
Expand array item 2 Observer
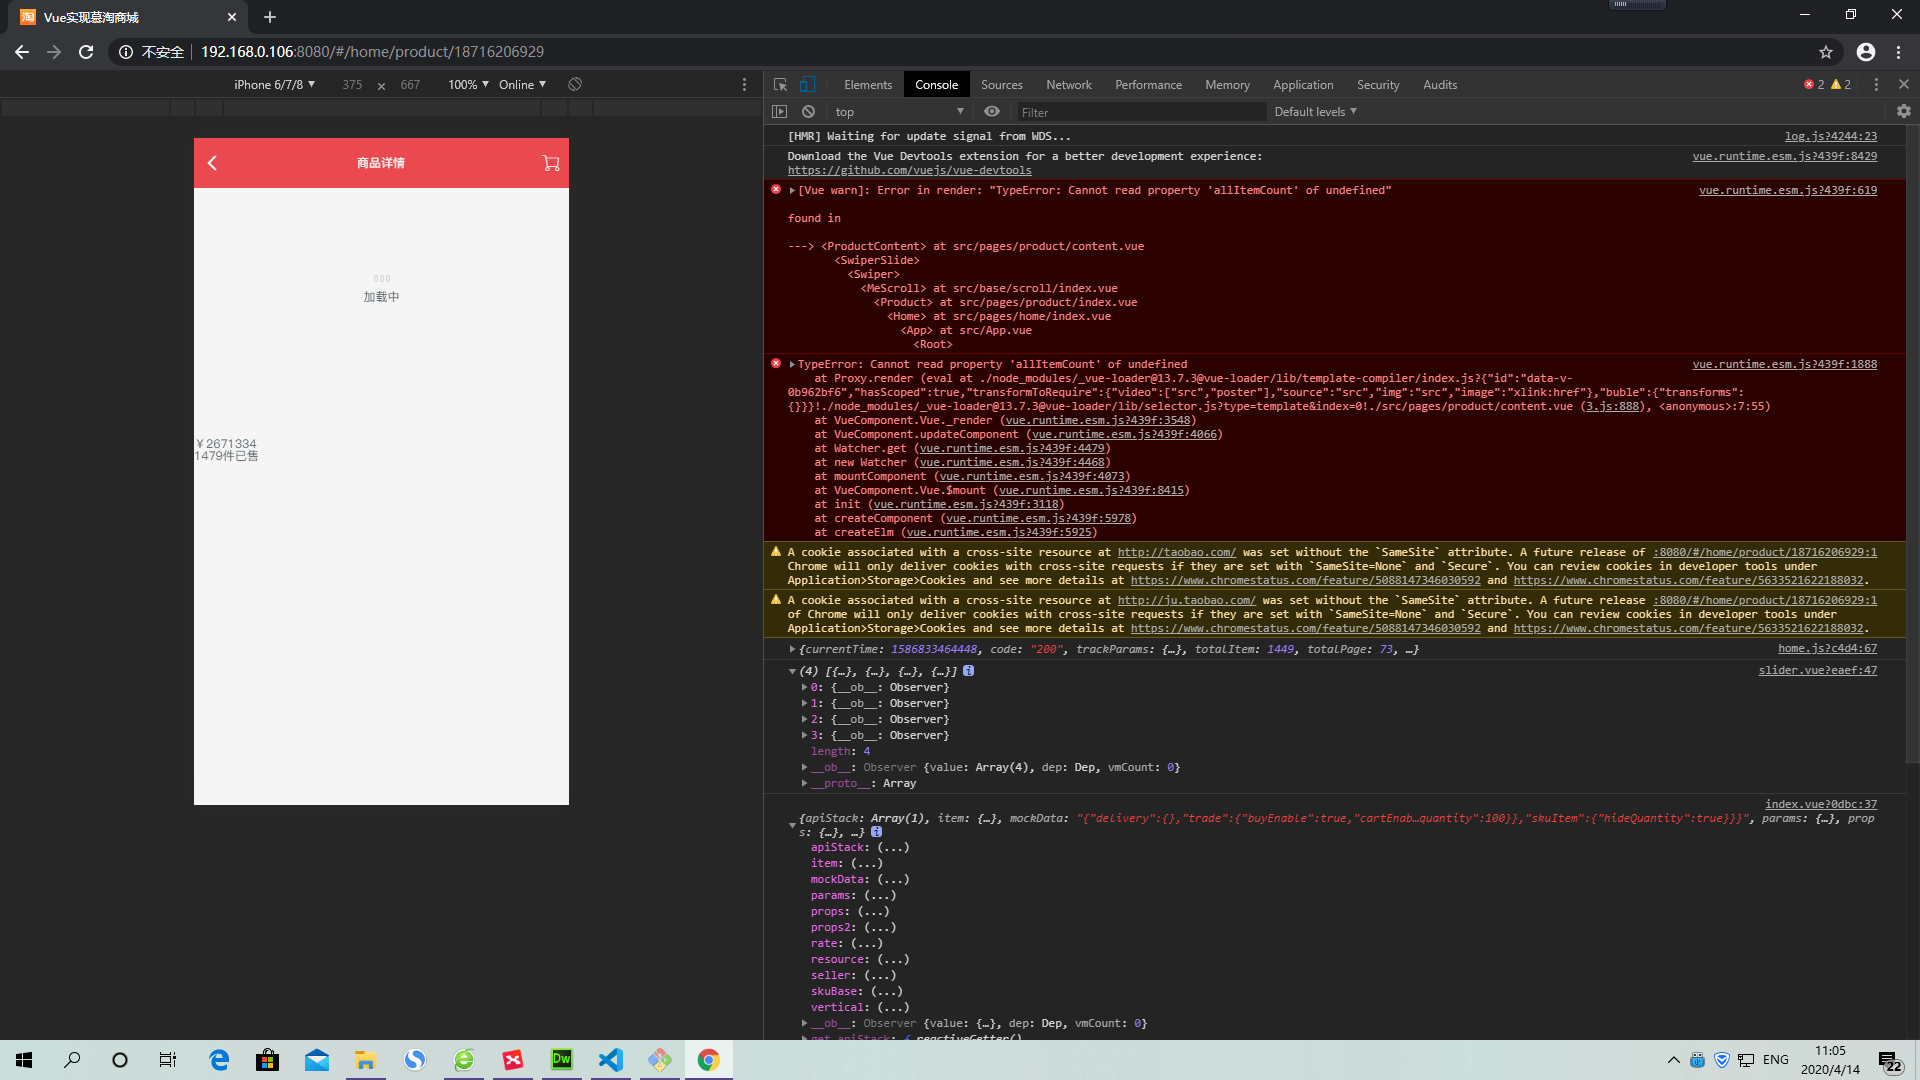(805, 719)
